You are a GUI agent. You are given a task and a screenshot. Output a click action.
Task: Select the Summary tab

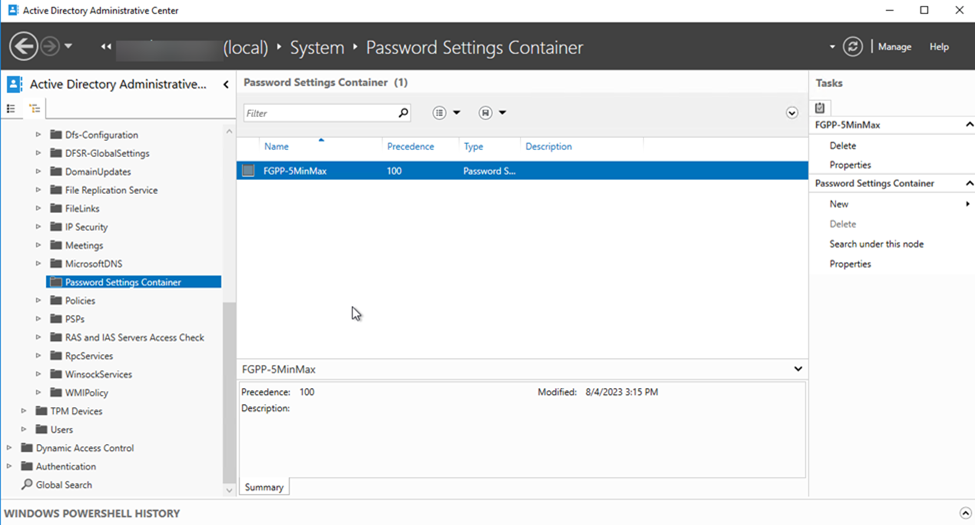click(264, 487)
